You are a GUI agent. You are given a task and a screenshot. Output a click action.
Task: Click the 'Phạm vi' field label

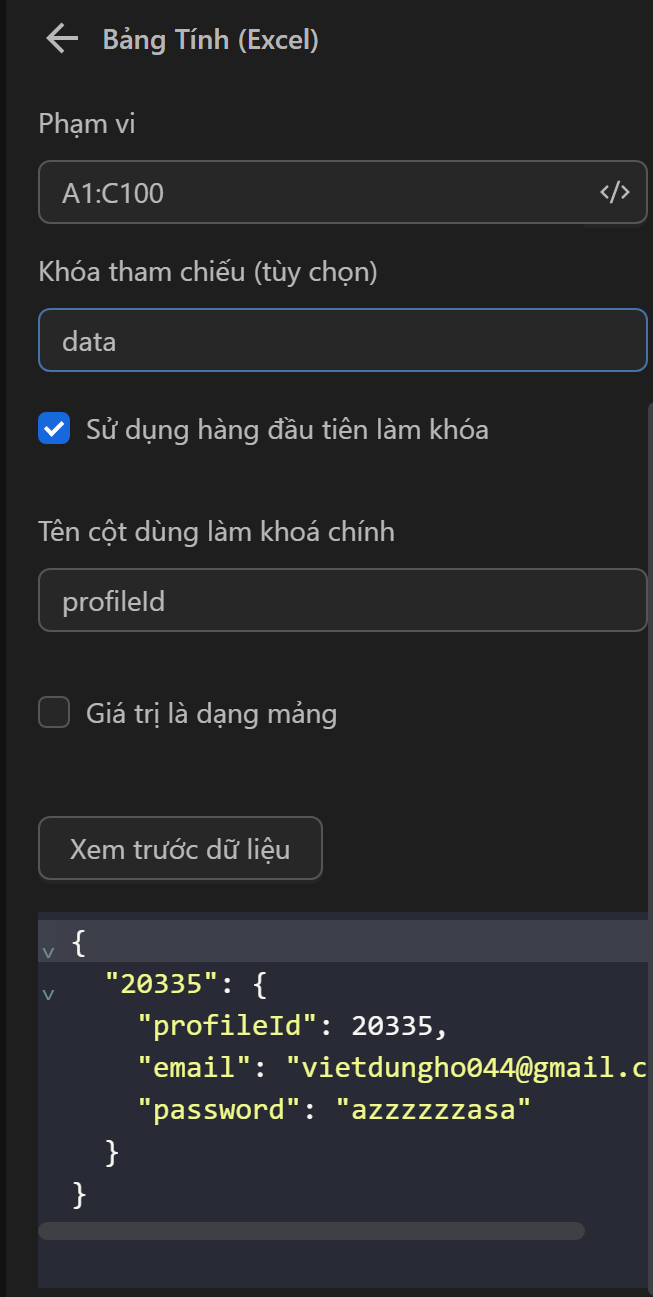click(86, 124)
